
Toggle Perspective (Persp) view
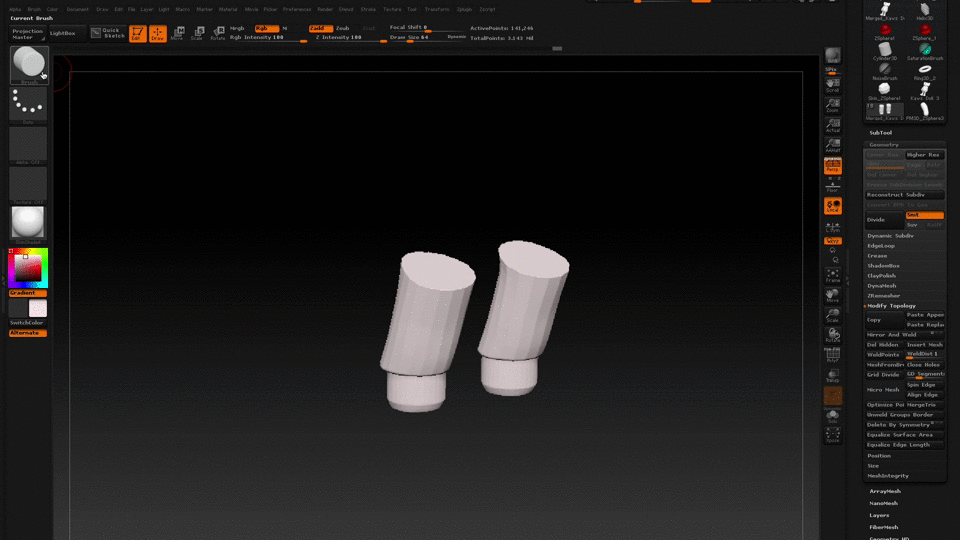click(x=833, y=165)
